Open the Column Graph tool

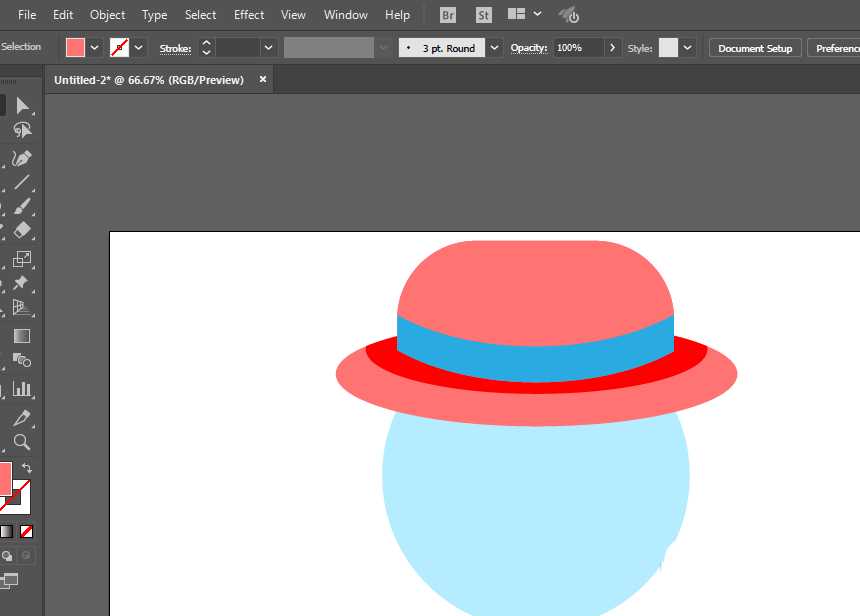tap(21, 389)
